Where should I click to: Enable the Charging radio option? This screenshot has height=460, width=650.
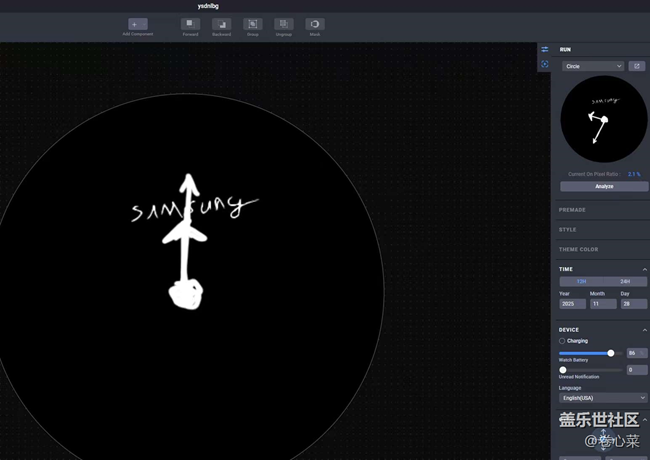coord(562,341)
